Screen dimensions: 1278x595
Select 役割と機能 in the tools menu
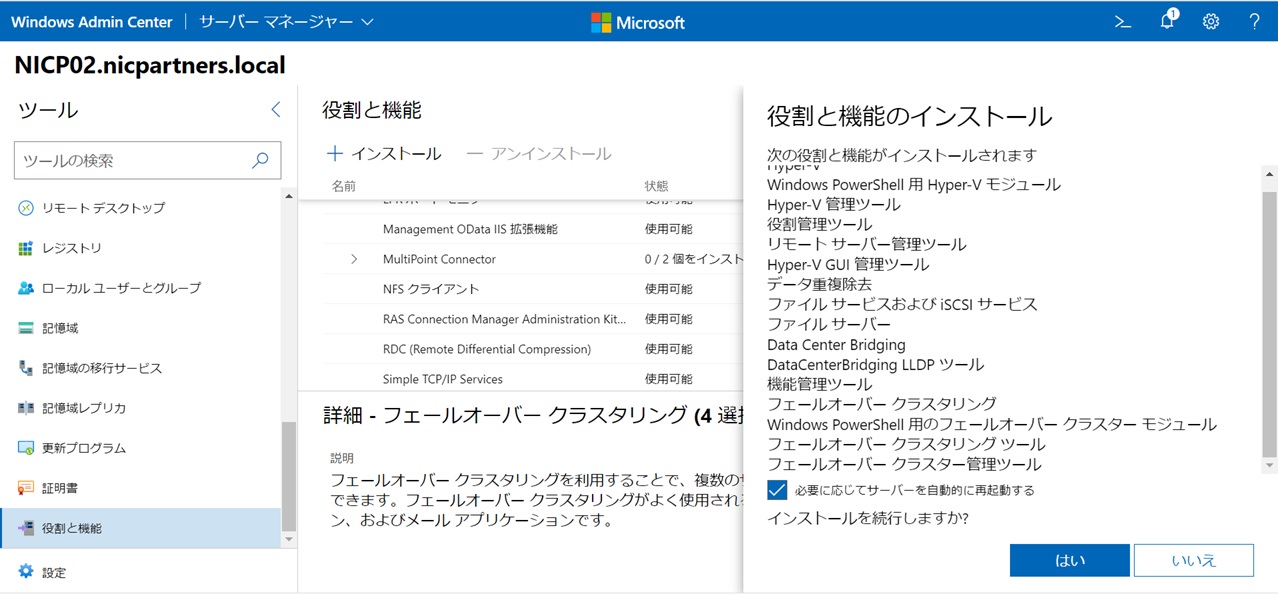pos(71,528)
